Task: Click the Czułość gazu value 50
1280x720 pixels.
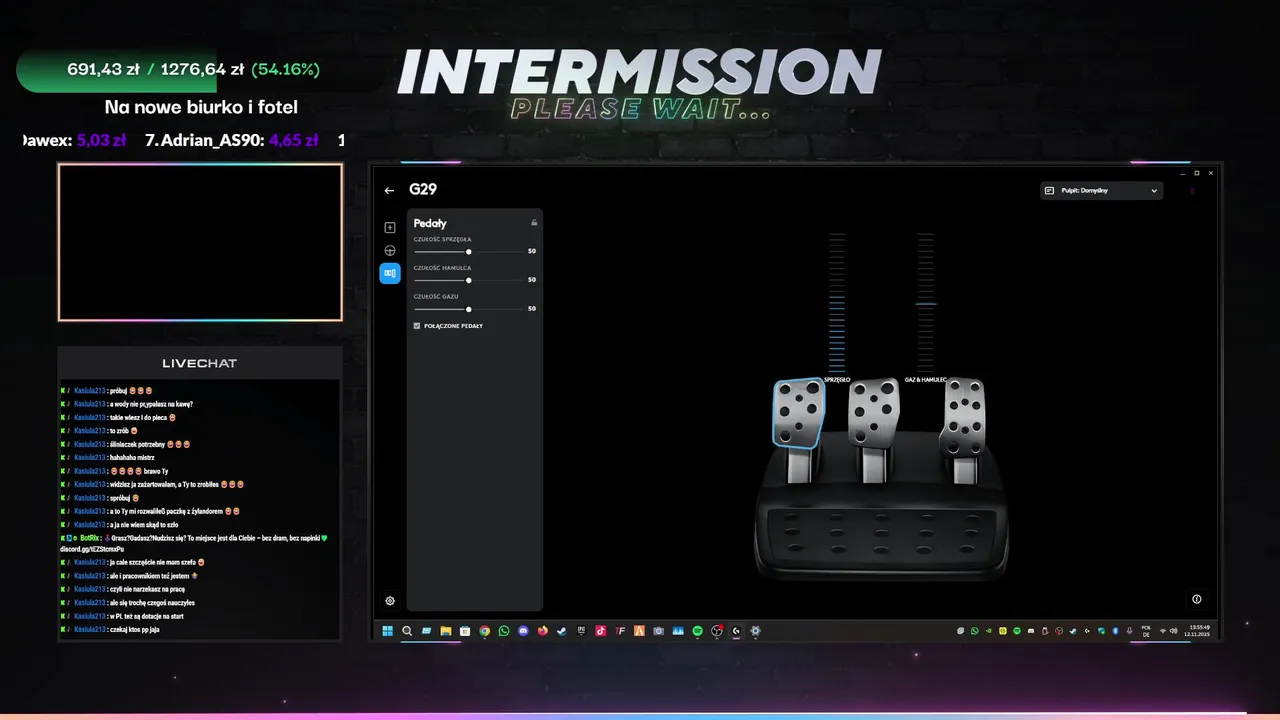Action: 532,309
